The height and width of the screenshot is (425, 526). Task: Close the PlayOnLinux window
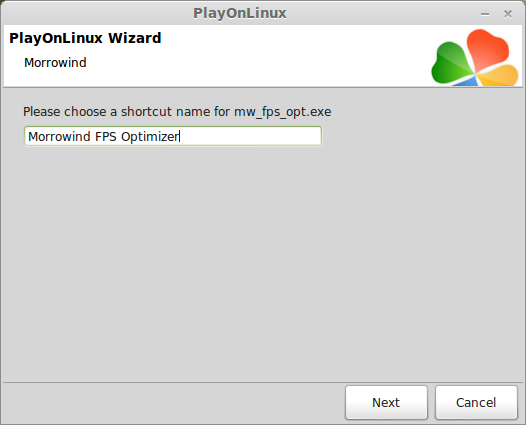[508, 14]
